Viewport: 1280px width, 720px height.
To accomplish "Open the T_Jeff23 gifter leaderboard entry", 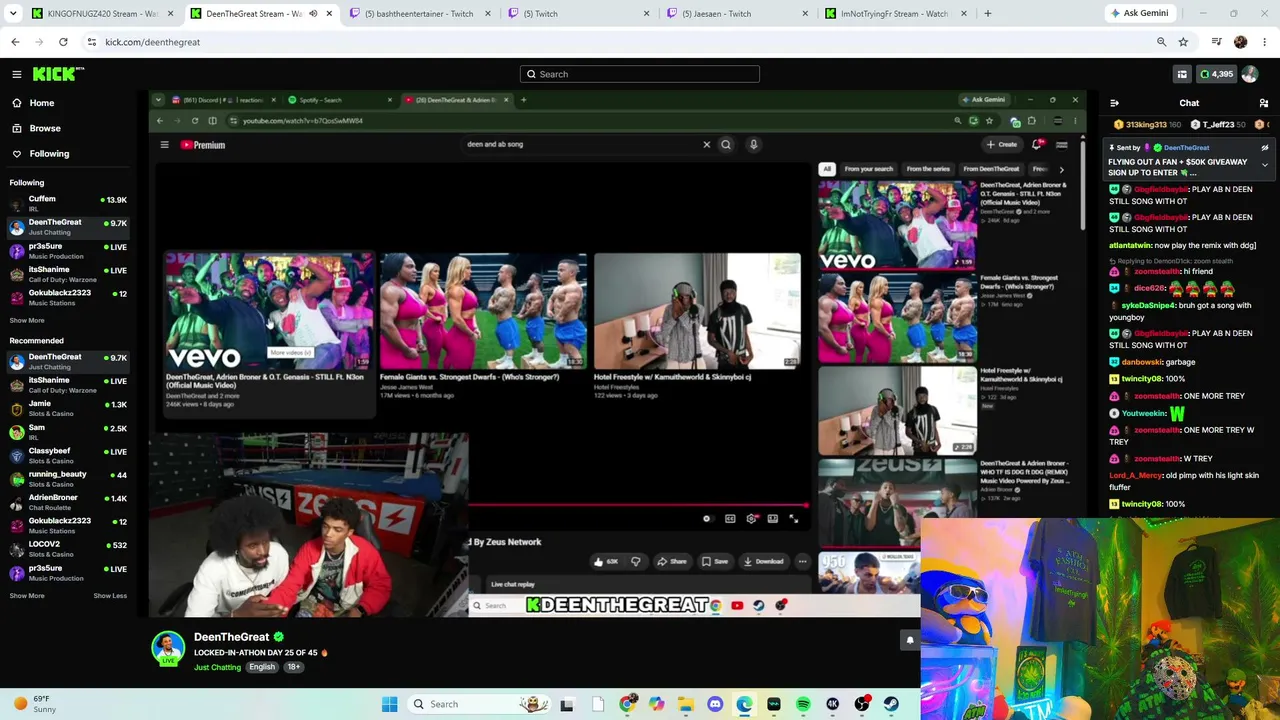I will [1218, 125].
